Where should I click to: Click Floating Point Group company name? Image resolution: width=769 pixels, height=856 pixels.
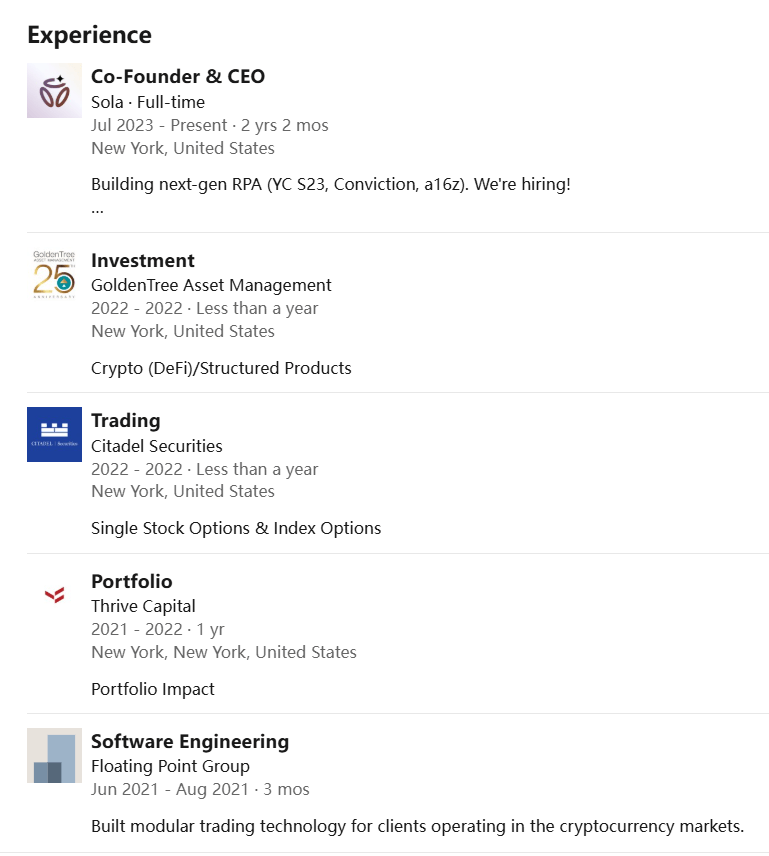click(170, 766)
